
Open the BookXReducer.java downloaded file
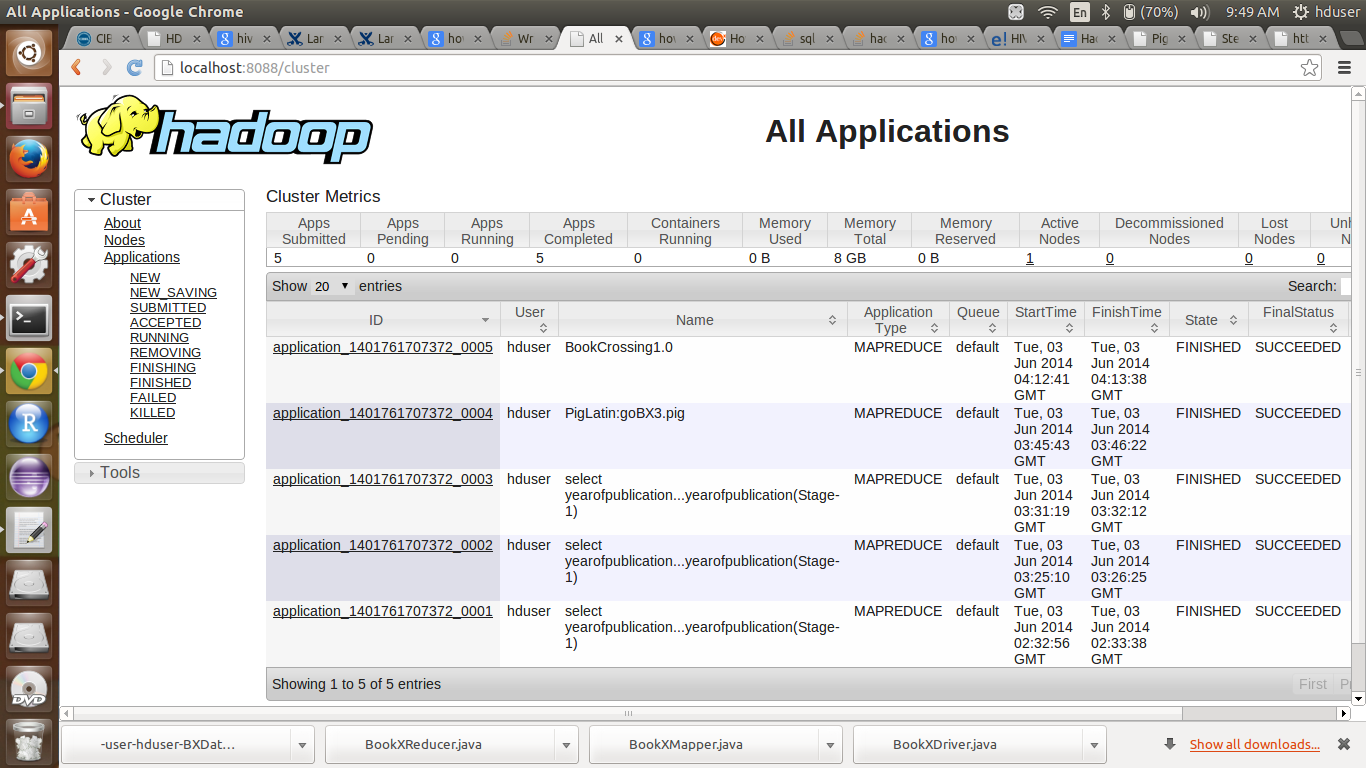pyautogui.click(x=440, y=745)
